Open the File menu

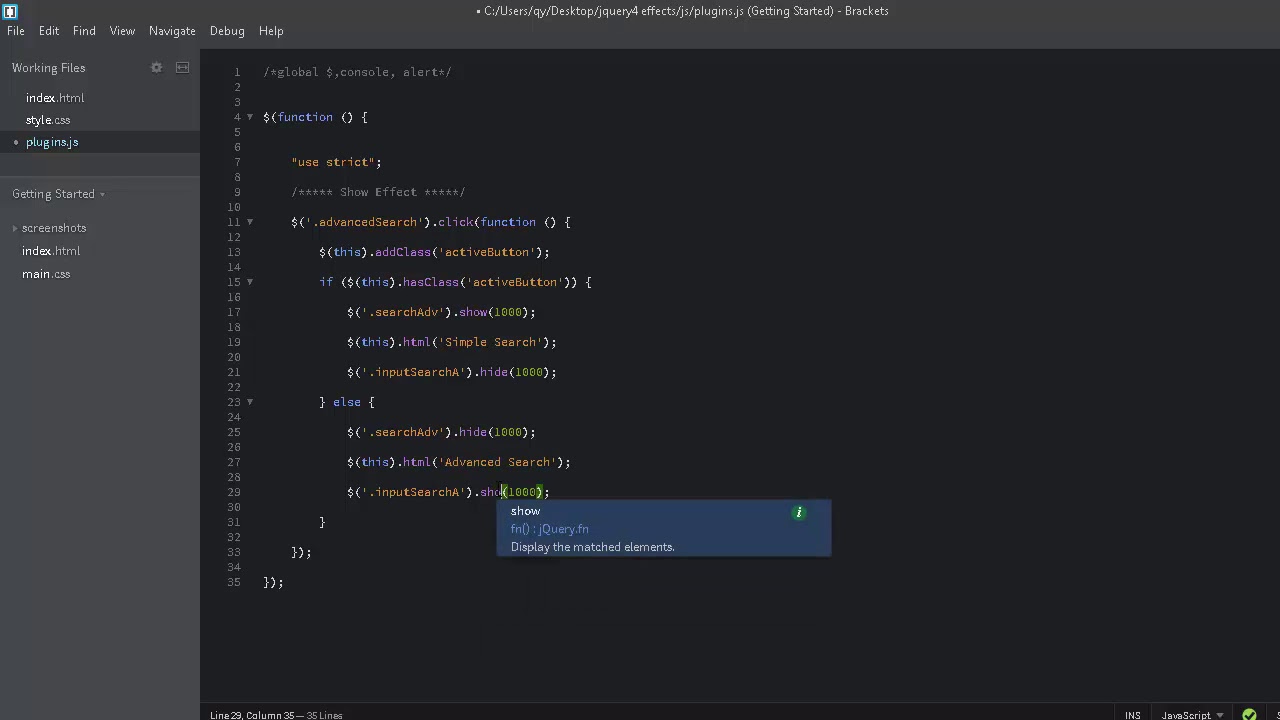point(16,31)
